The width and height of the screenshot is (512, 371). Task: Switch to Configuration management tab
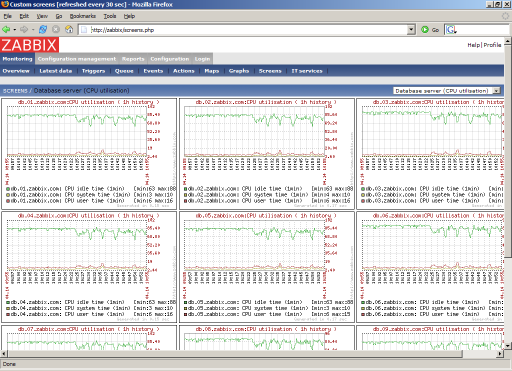point(77,59)
